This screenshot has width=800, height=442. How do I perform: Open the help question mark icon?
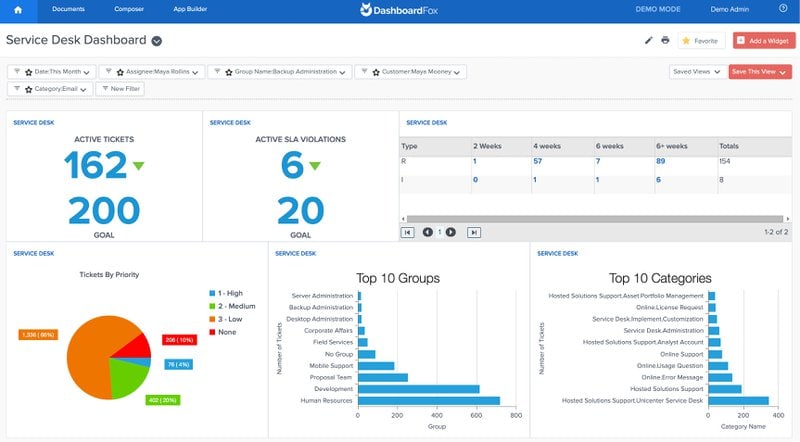tap(782, 9)
